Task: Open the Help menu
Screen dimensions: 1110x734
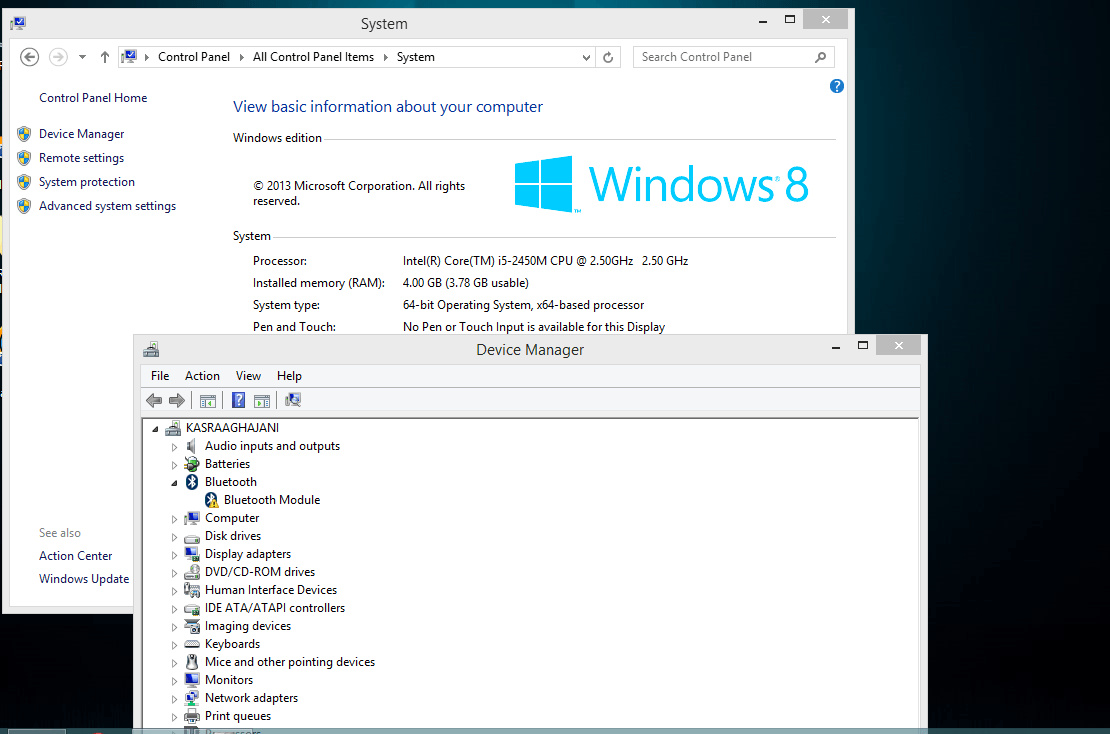Action: [290, 376]
